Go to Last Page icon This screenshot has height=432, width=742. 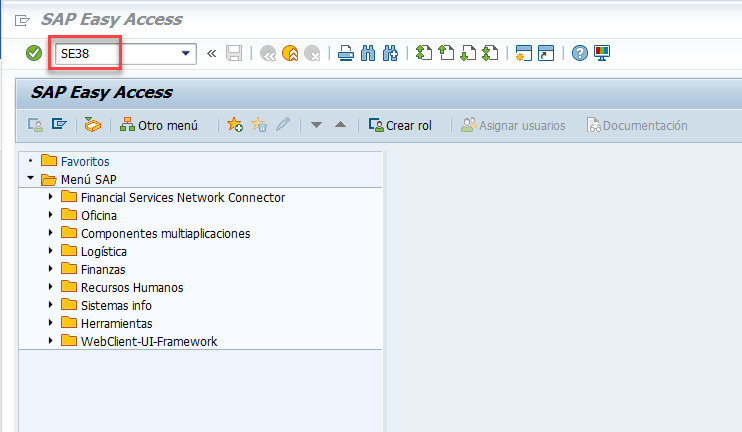point(490,53)
